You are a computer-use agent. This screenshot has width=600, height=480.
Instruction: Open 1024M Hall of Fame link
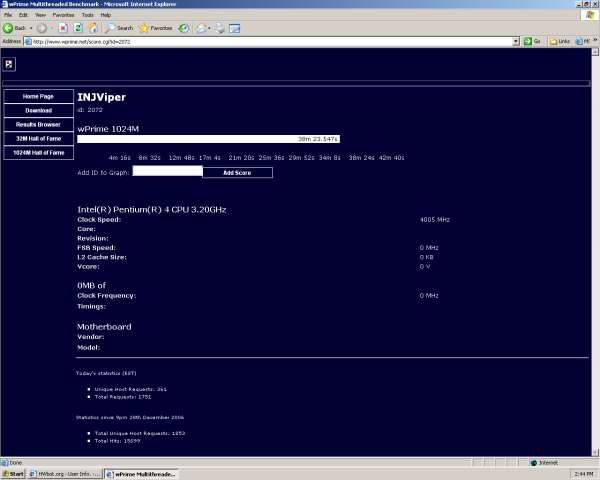click(x=38, y=153)
